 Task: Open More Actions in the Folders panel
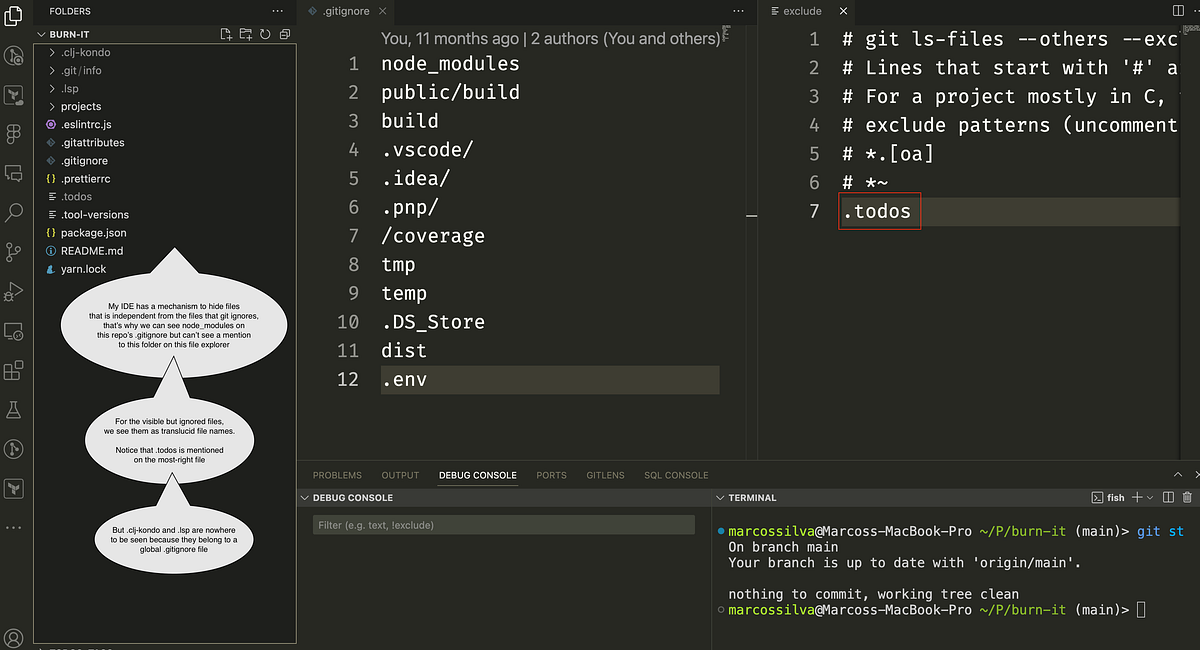pyautogui.click(x=277, y=11)
